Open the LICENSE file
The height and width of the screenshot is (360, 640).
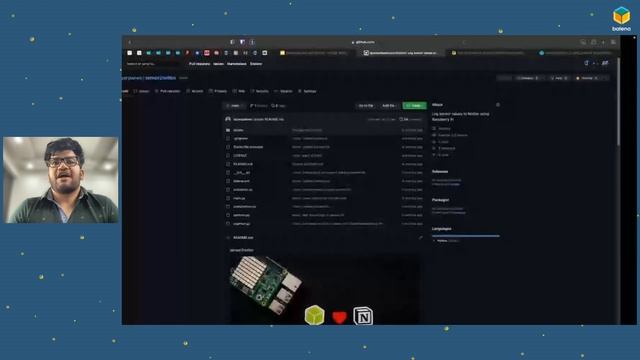click(x=240, y=156)
